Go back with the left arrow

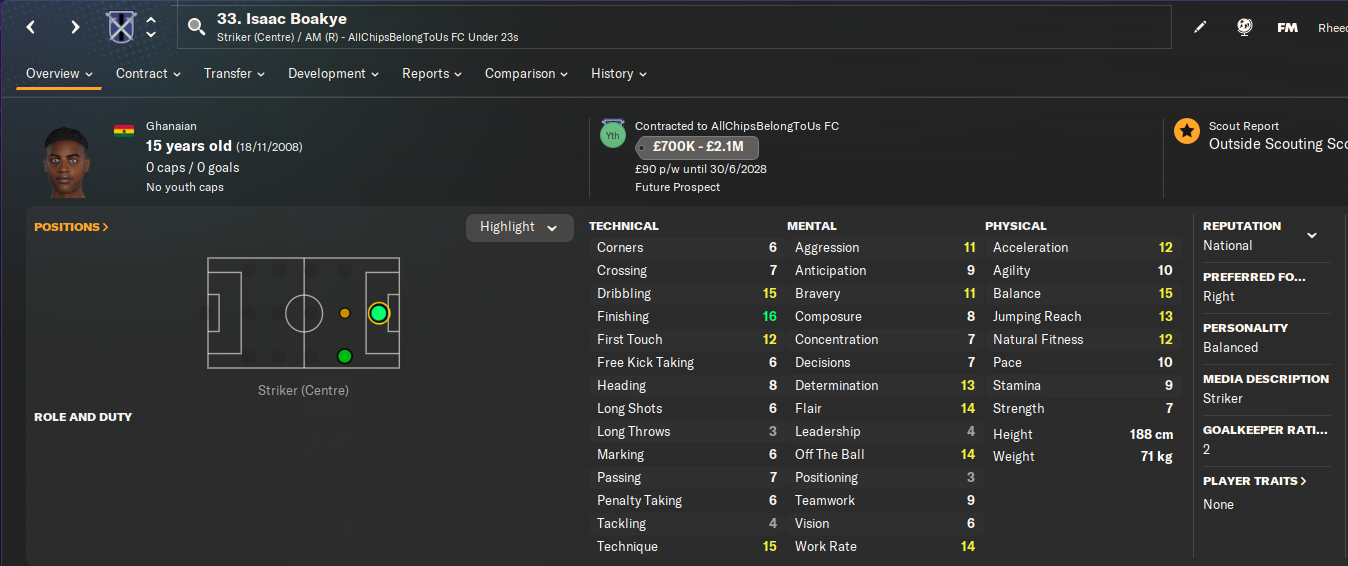31,27
